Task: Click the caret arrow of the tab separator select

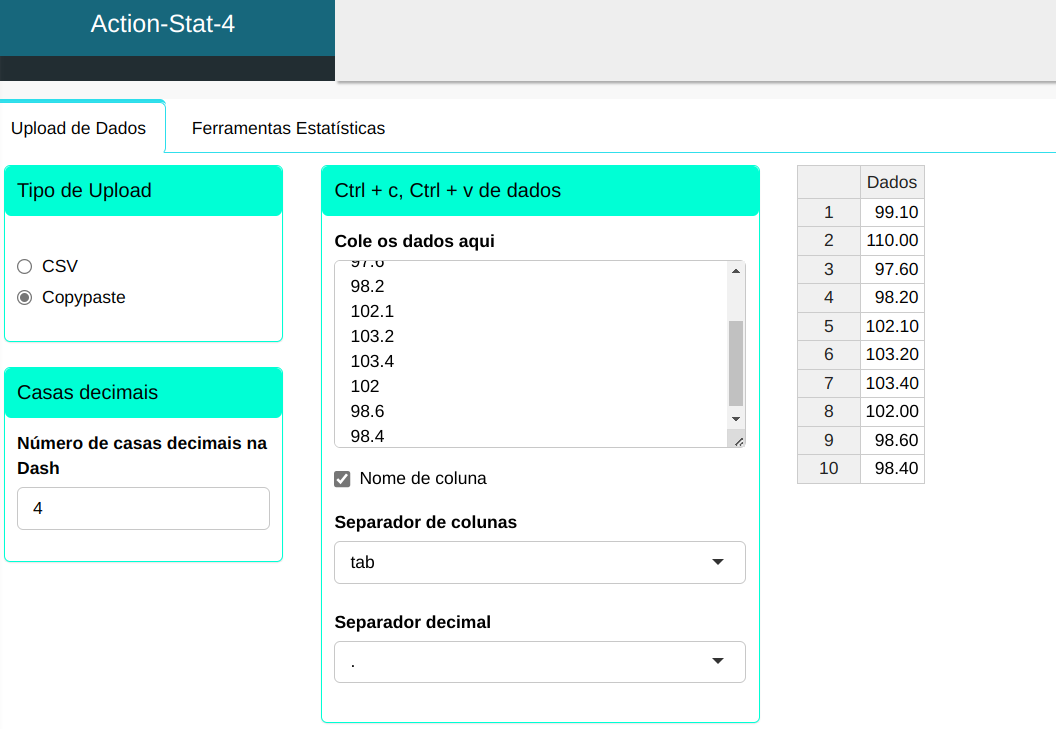Action: pos(717,562)
